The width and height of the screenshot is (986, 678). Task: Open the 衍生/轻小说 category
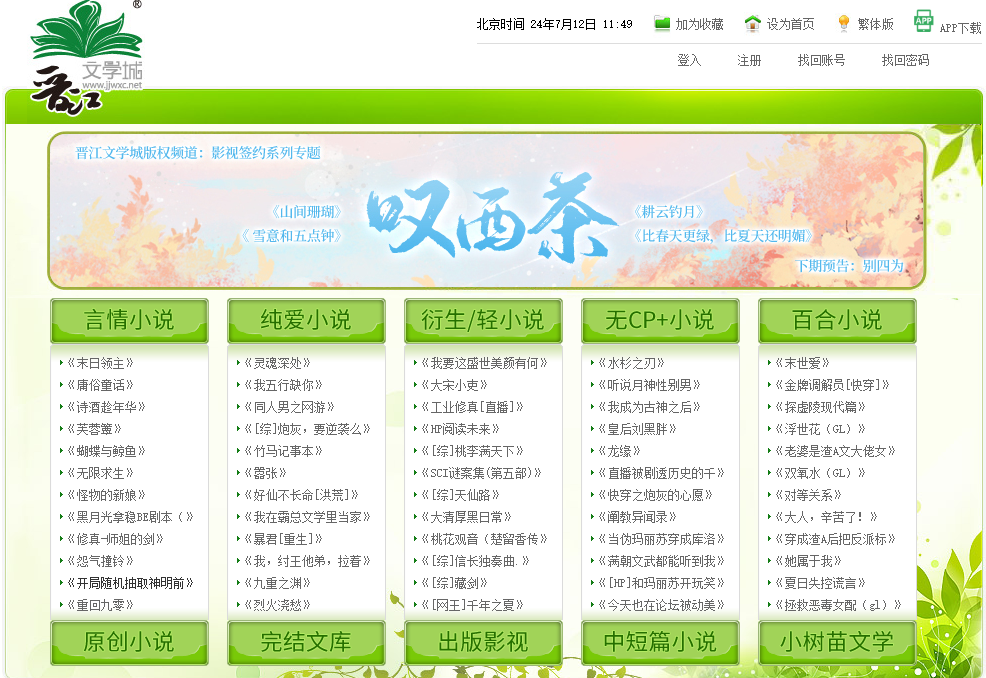[483, 321]
